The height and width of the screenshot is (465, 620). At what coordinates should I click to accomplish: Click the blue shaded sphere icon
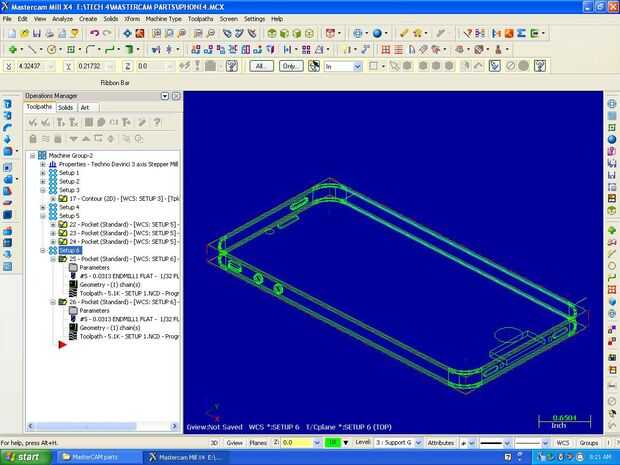[x=377, y=34]
